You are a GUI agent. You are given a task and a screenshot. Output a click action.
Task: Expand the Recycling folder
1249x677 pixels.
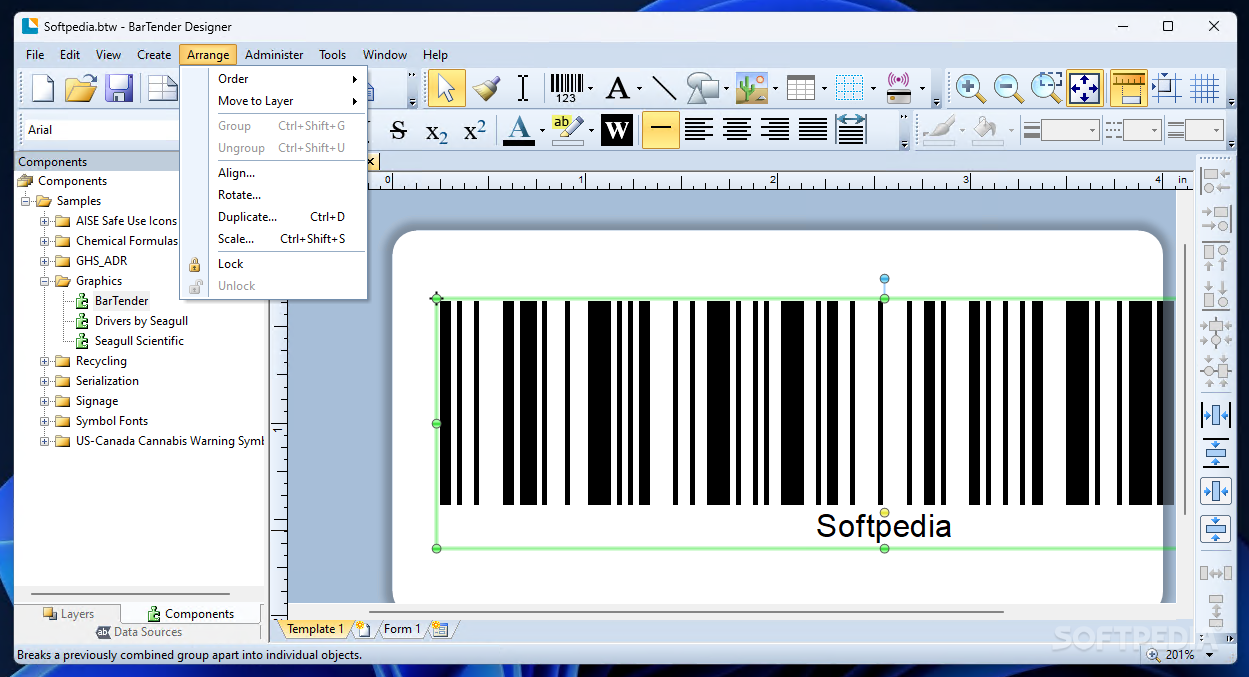(45, 361)
